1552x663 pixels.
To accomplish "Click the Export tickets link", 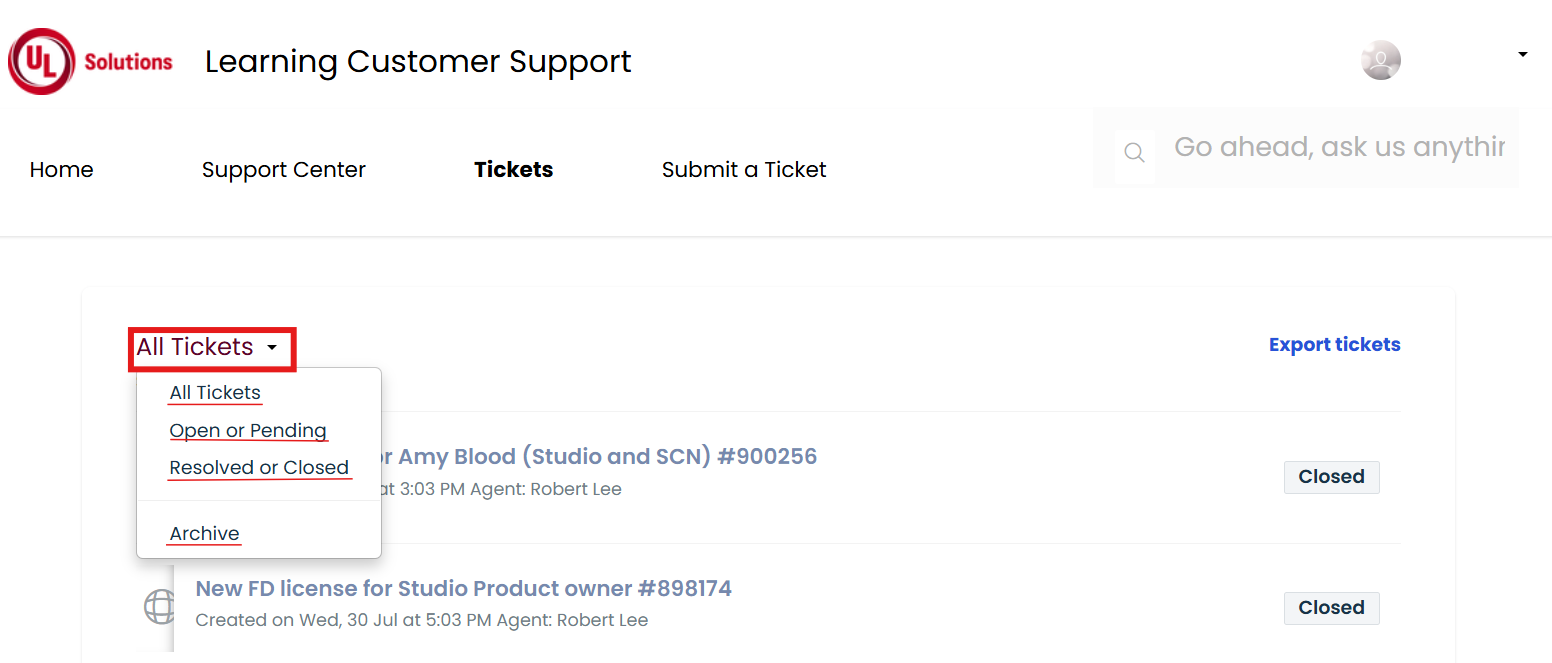I will (x=1335, y=345).
